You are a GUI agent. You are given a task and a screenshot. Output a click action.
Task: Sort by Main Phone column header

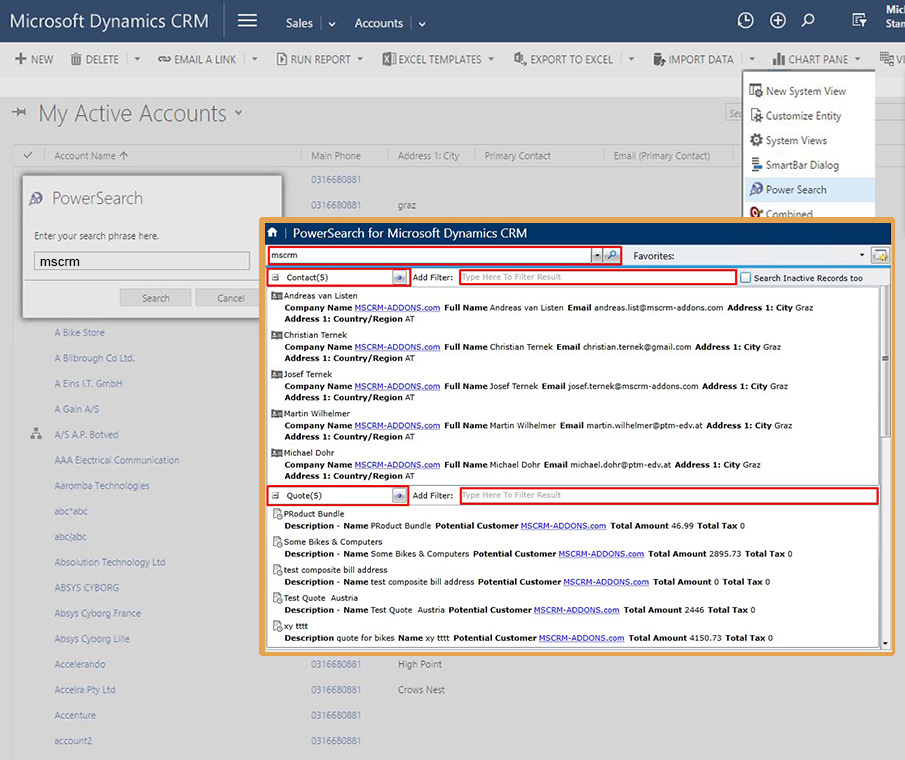point(336,156)
